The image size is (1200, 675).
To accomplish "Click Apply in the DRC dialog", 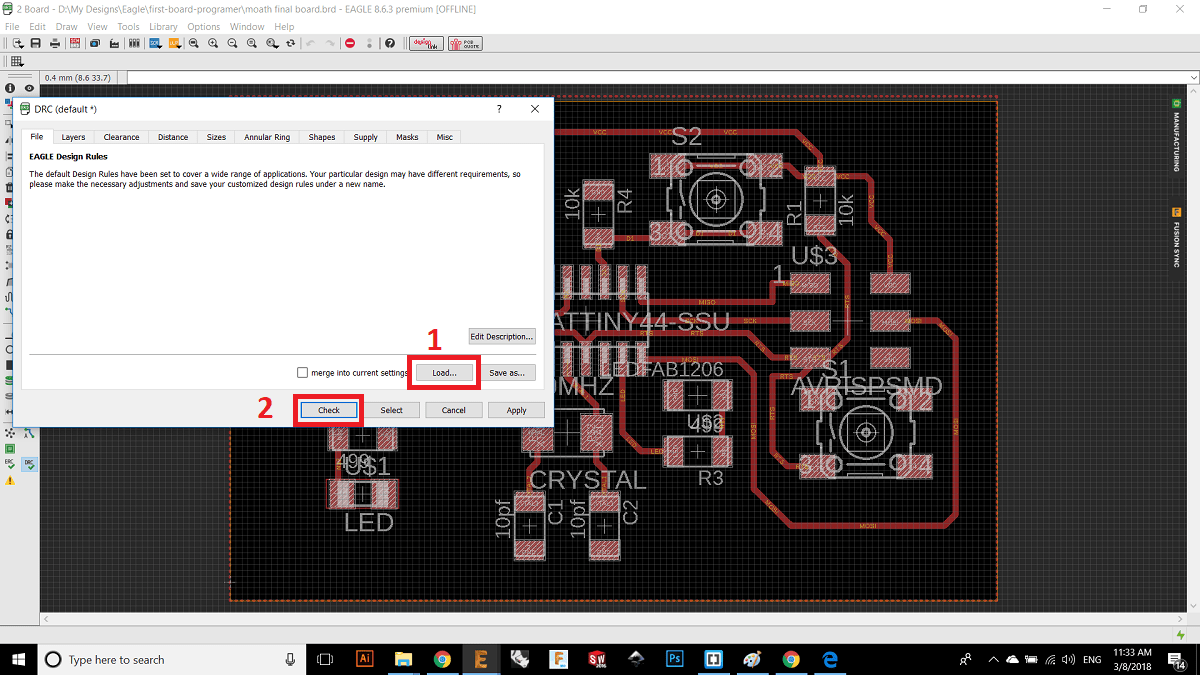I will 517,410.
